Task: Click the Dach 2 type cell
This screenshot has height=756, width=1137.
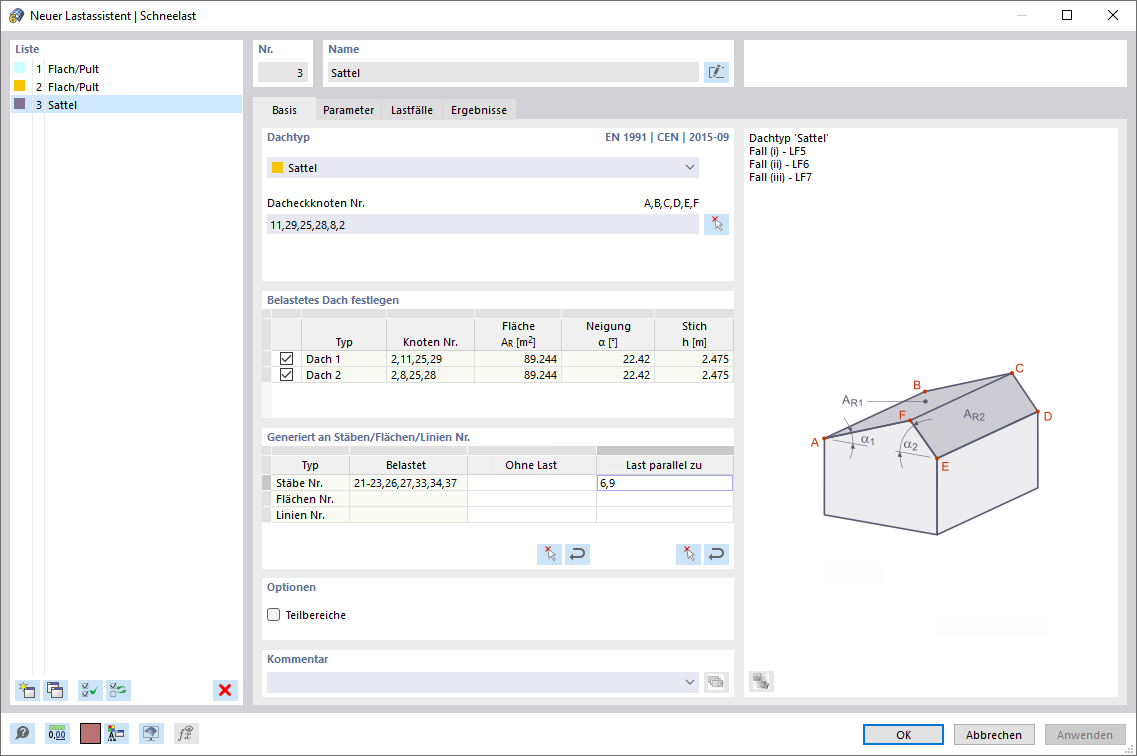Action: coord(344,375)
